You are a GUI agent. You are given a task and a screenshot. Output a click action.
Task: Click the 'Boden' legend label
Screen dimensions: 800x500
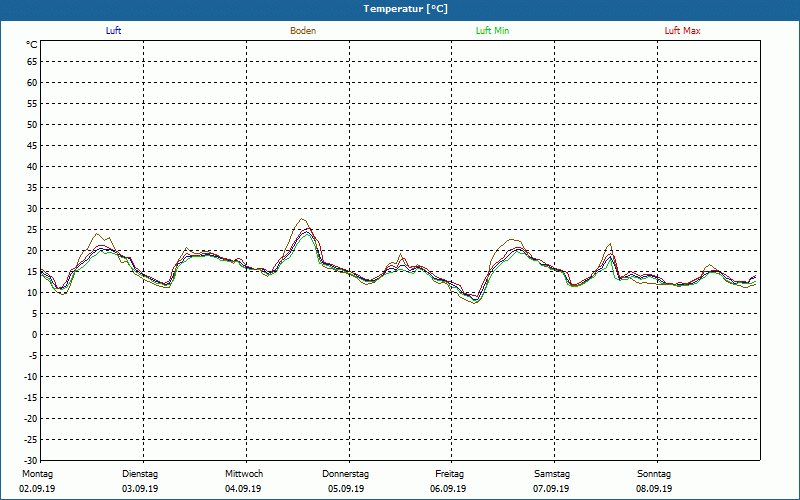tap(303, 31)
